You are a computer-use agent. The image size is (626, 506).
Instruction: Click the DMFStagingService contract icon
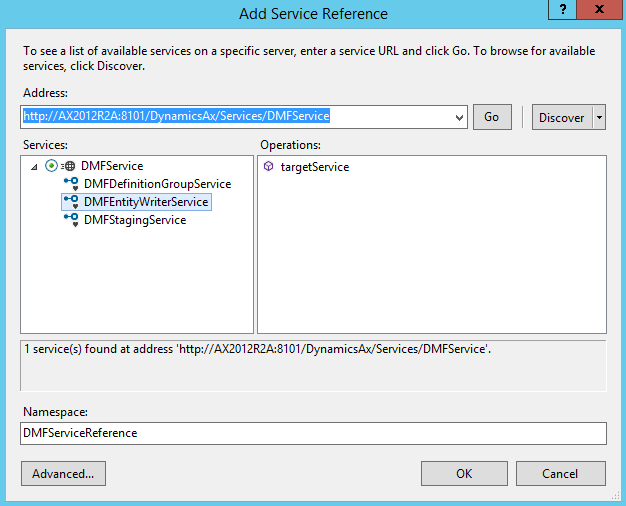click(71, 220)
